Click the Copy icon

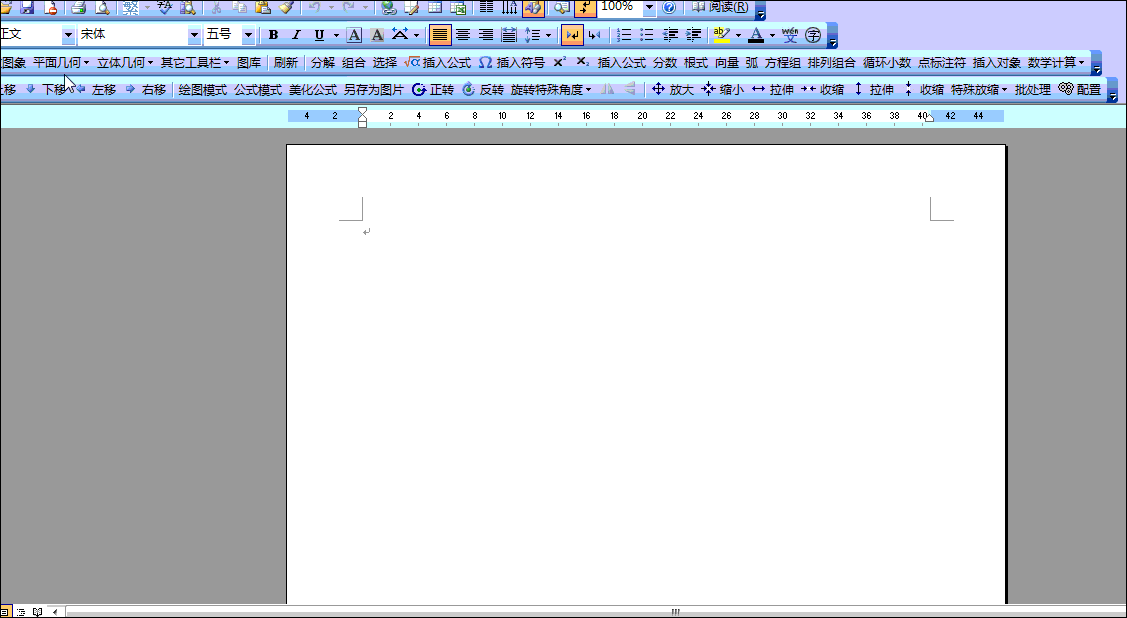click(239, 7)
